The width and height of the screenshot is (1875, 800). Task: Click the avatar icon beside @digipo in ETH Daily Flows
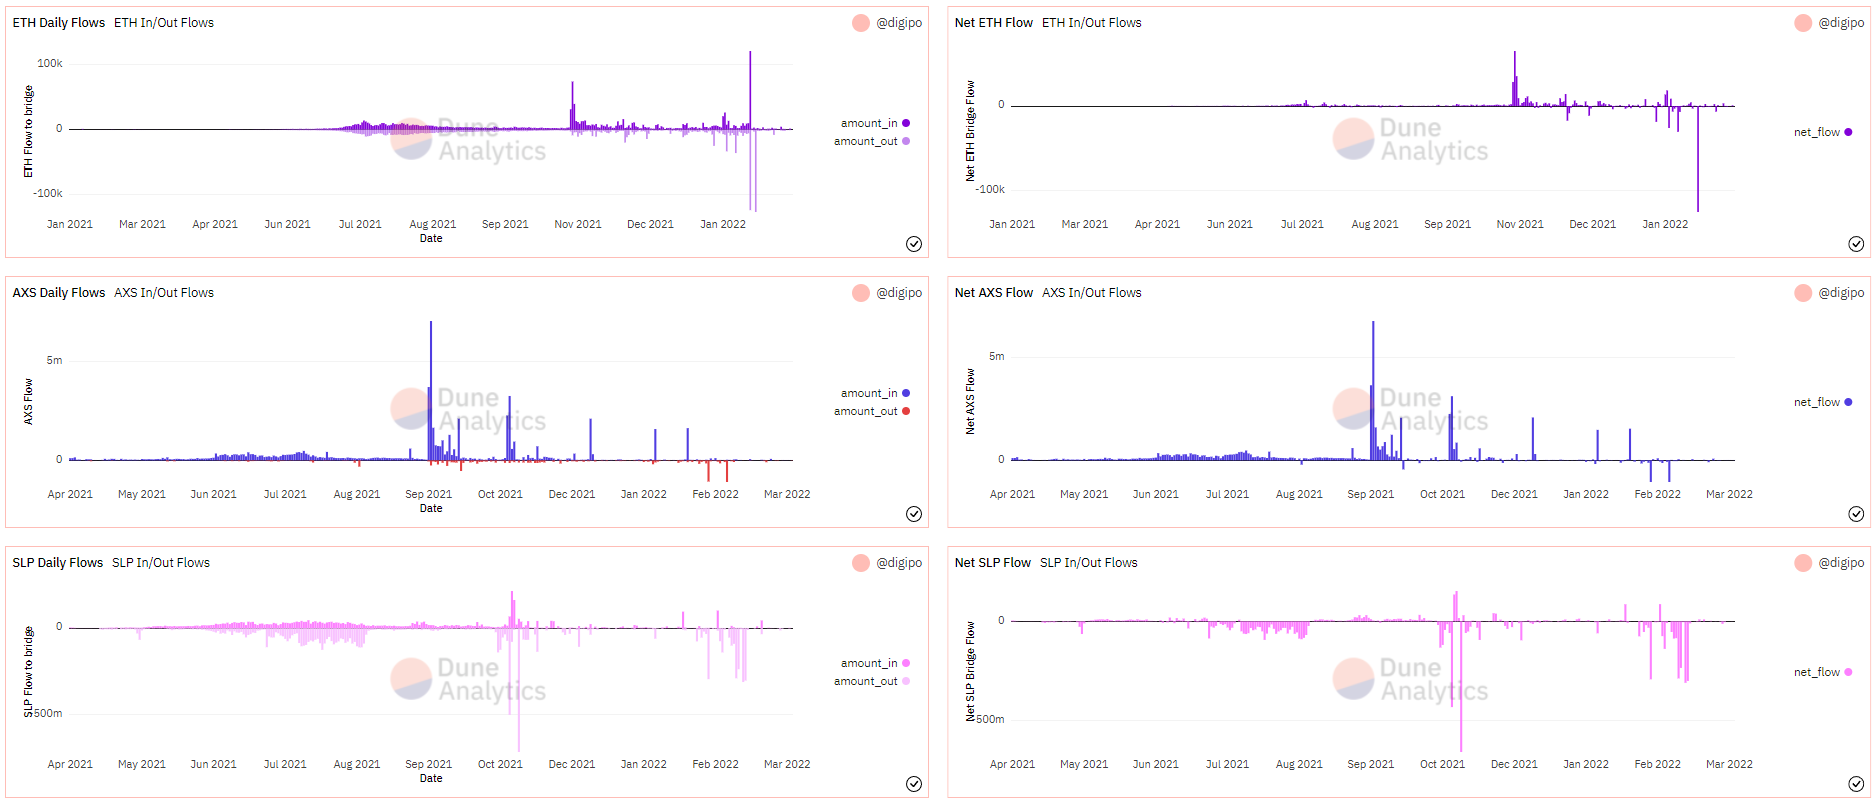(860, 23)
